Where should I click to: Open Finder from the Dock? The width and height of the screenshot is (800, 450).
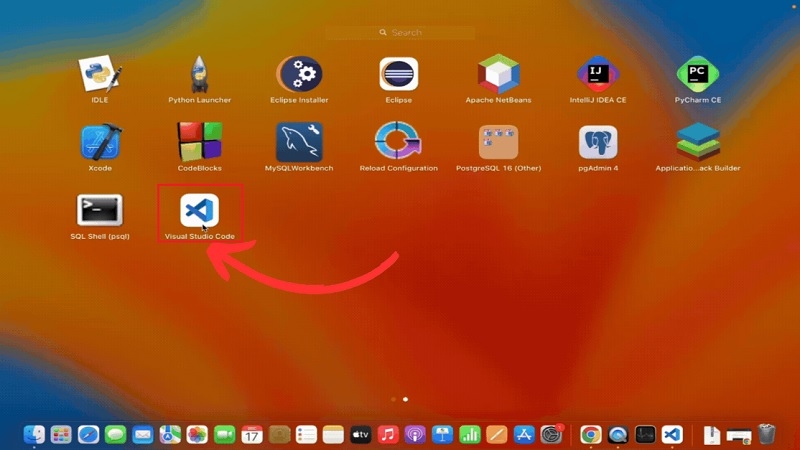[x=34, y=435]
